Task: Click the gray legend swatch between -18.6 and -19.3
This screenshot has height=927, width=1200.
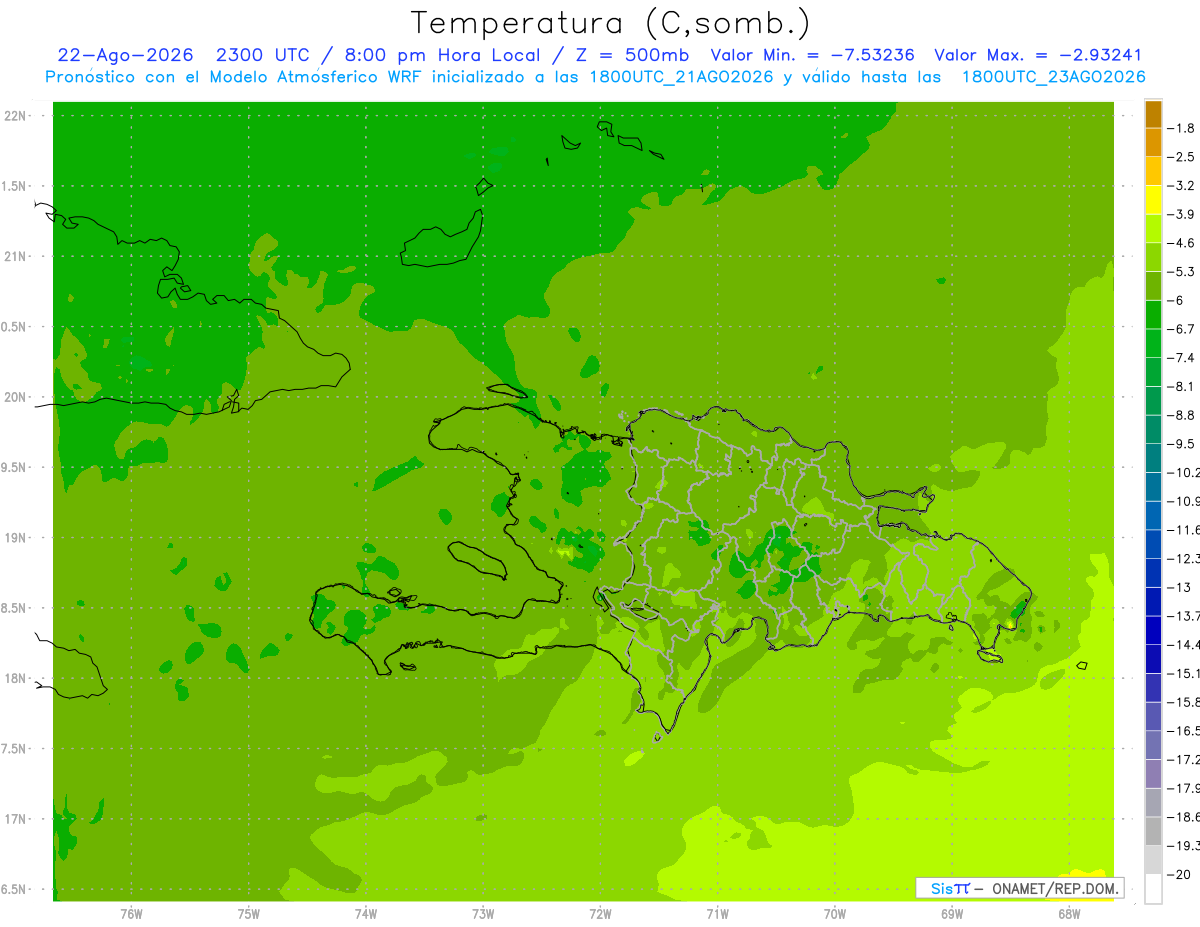Action: pos(1153,831)
